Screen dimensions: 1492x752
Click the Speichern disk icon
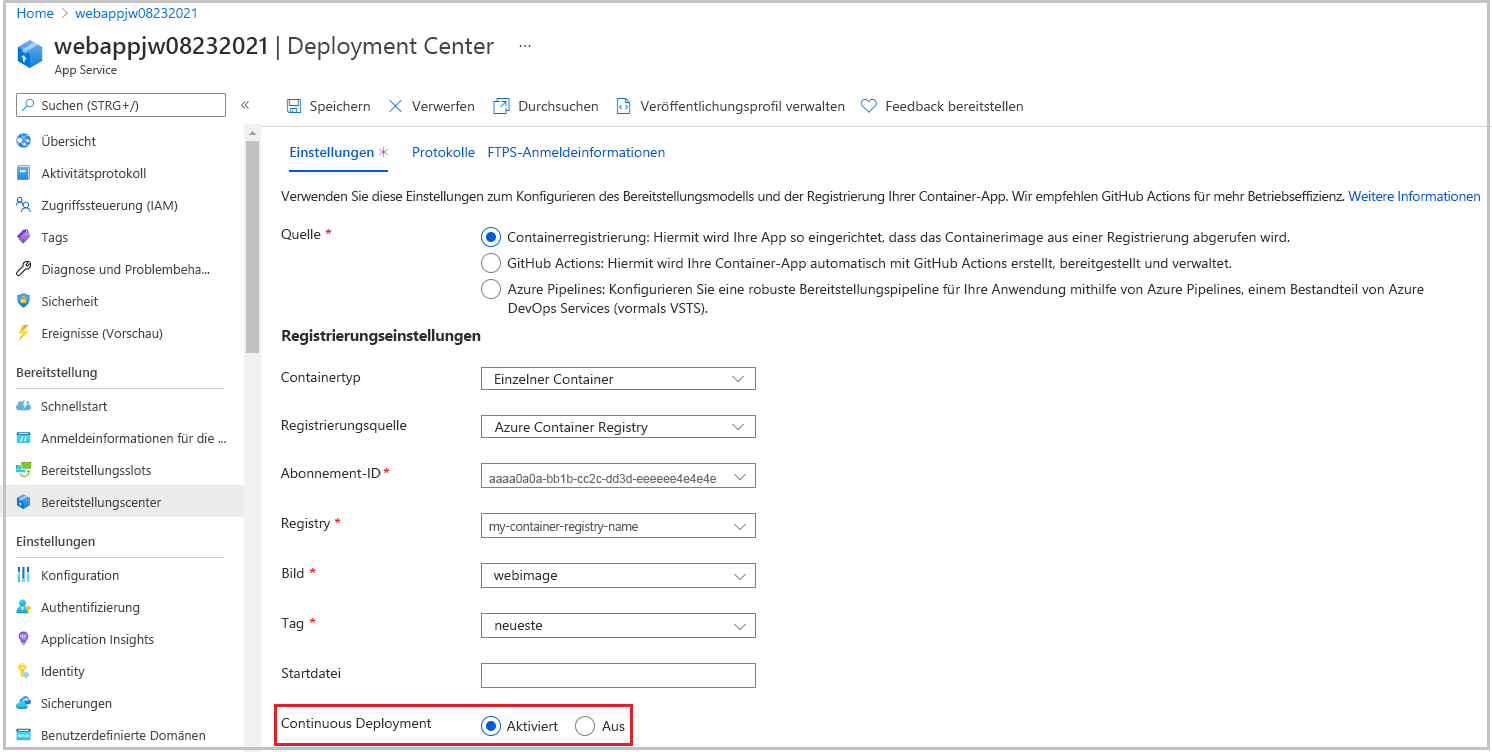[x=294, y=106]
